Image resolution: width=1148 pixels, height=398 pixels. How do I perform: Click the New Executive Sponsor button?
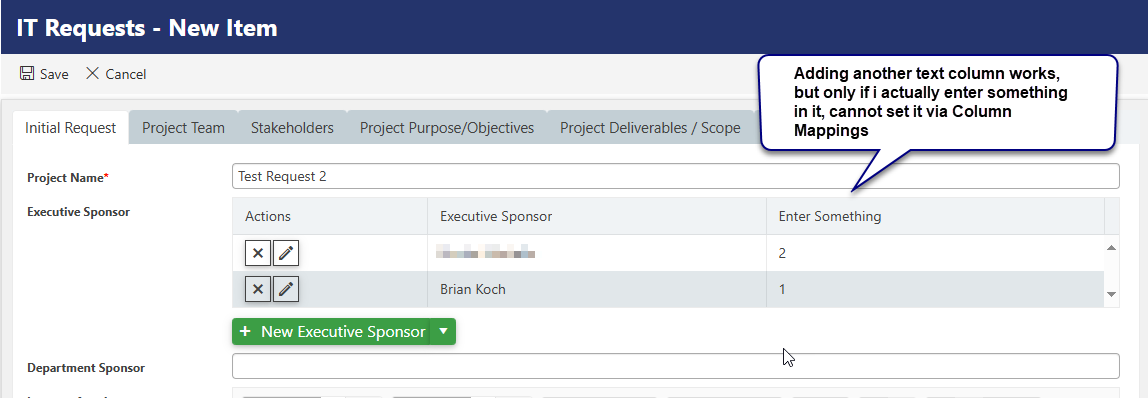coord(331,331)
